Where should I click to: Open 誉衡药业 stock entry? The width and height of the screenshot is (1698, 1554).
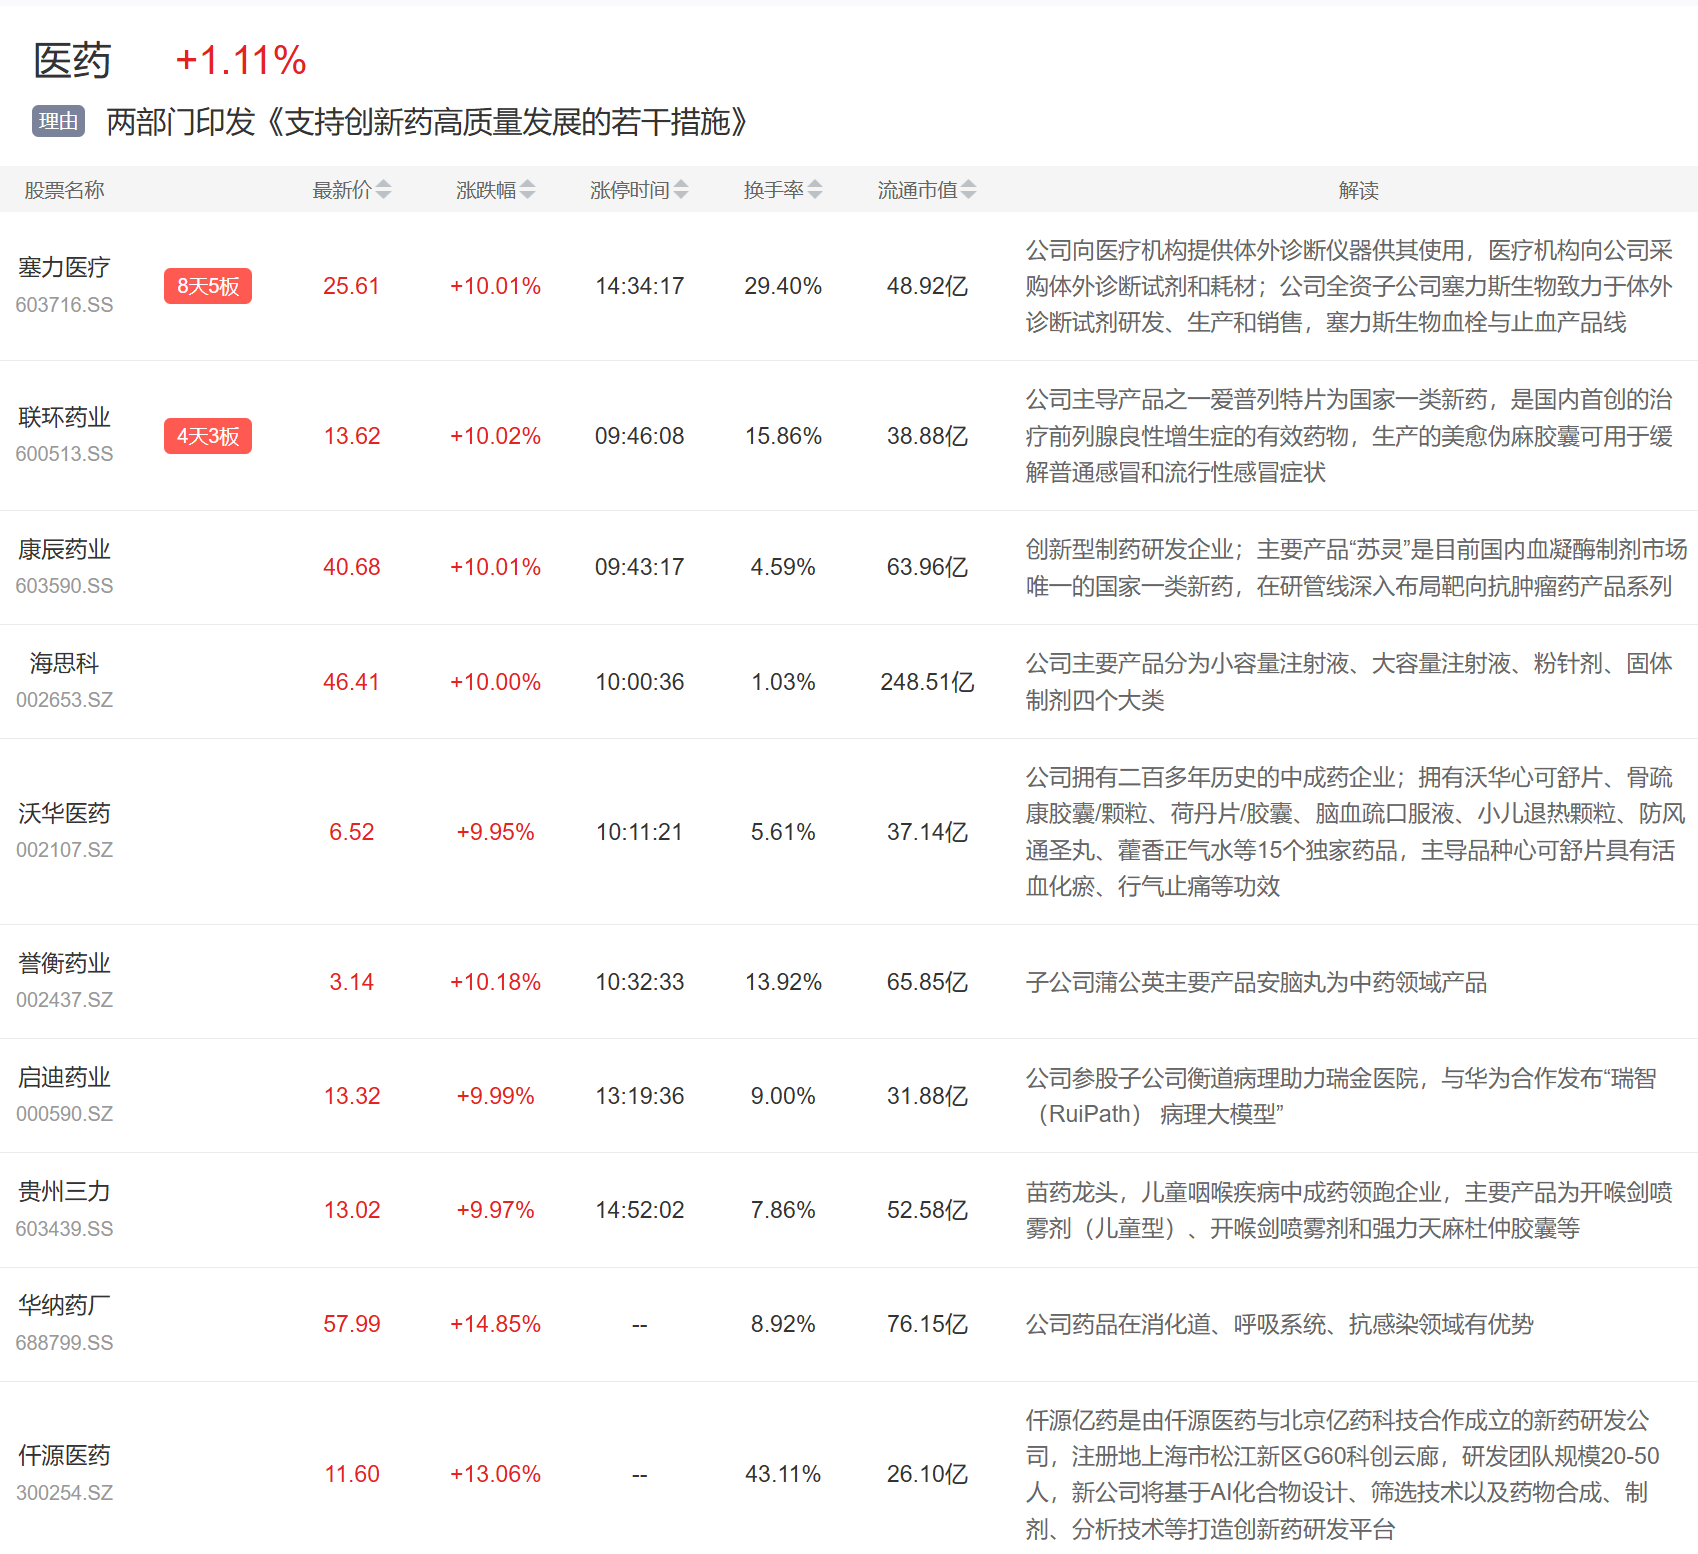coord(64,964)
